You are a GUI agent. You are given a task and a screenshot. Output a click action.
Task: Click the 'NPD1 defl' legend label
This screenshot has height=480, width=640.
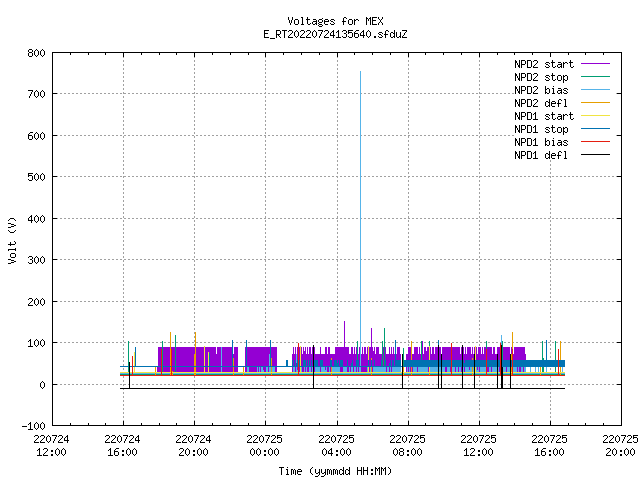tap(541, 155)
